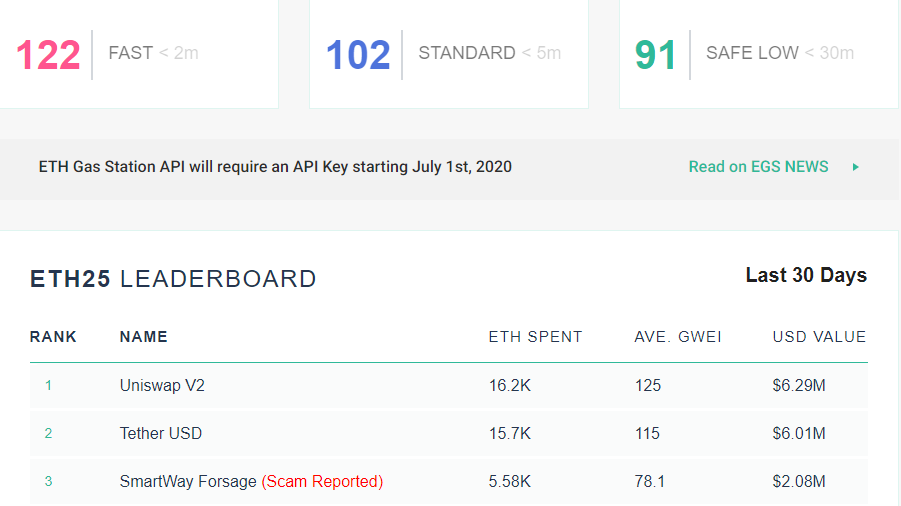
Task: Click Tether USD's 15.7K ETH spent value
Action: 510,433
